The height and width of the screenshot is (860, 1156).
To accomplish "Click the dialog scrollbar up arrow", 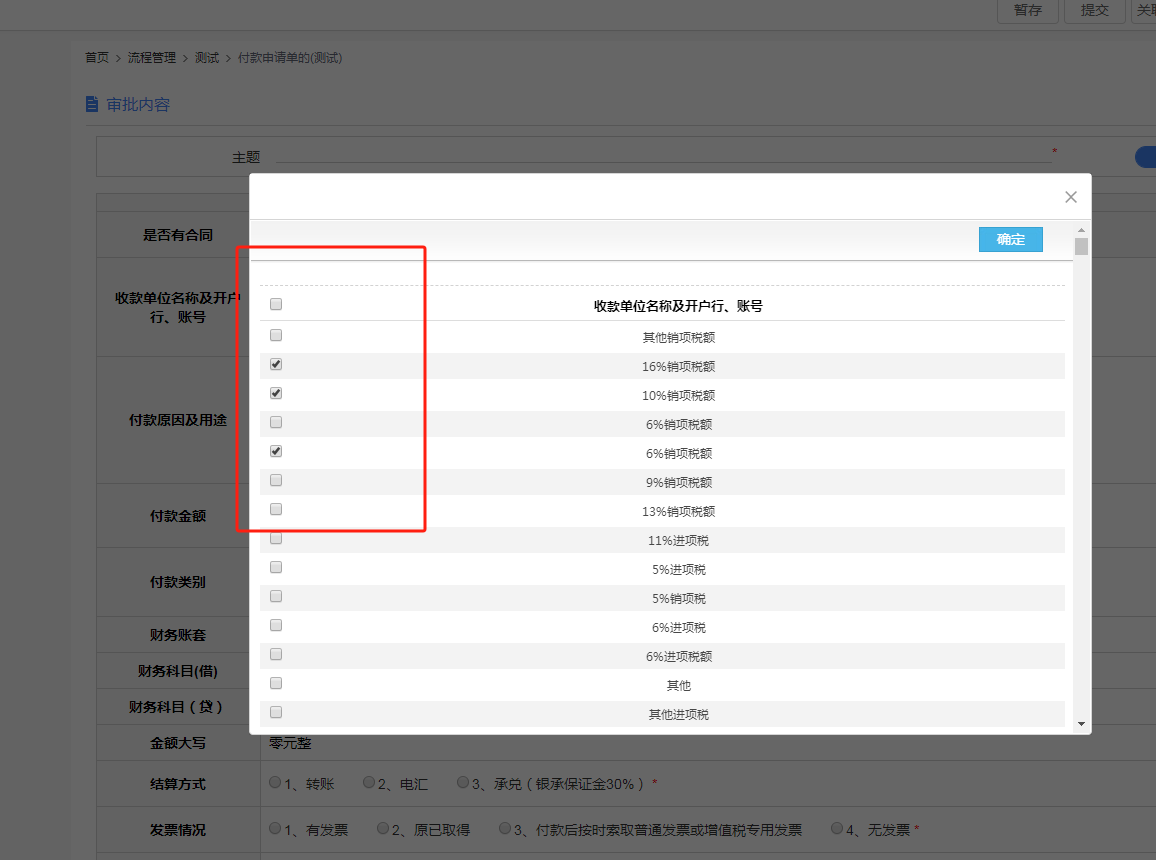I will [1081, 231].
